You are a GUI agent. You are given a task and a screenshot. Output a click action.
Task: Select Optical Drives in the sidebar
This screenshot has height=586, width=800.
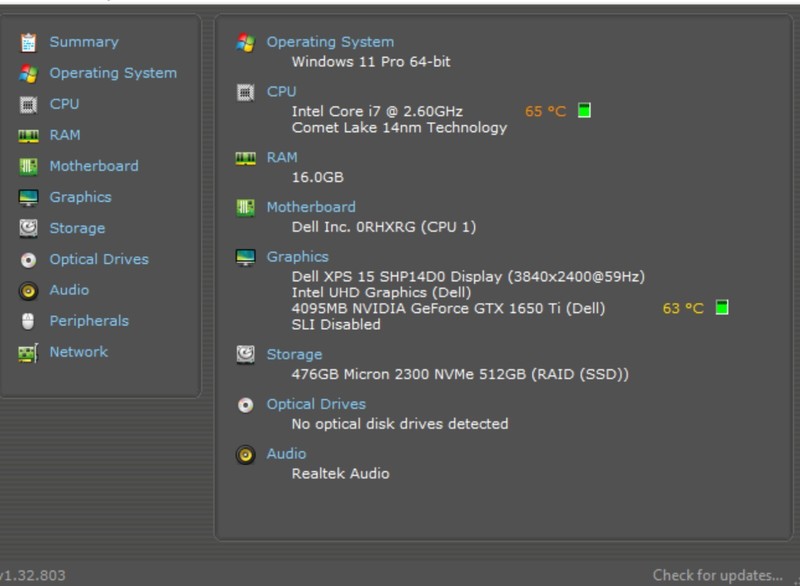click(99, 259)
